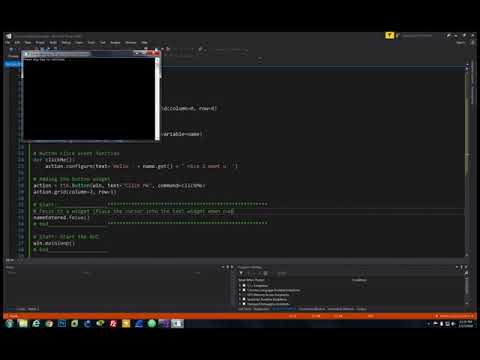This screenshot has height=360, width=480.
Task: Switch to the Output tab
Action: tap(362, 309)
